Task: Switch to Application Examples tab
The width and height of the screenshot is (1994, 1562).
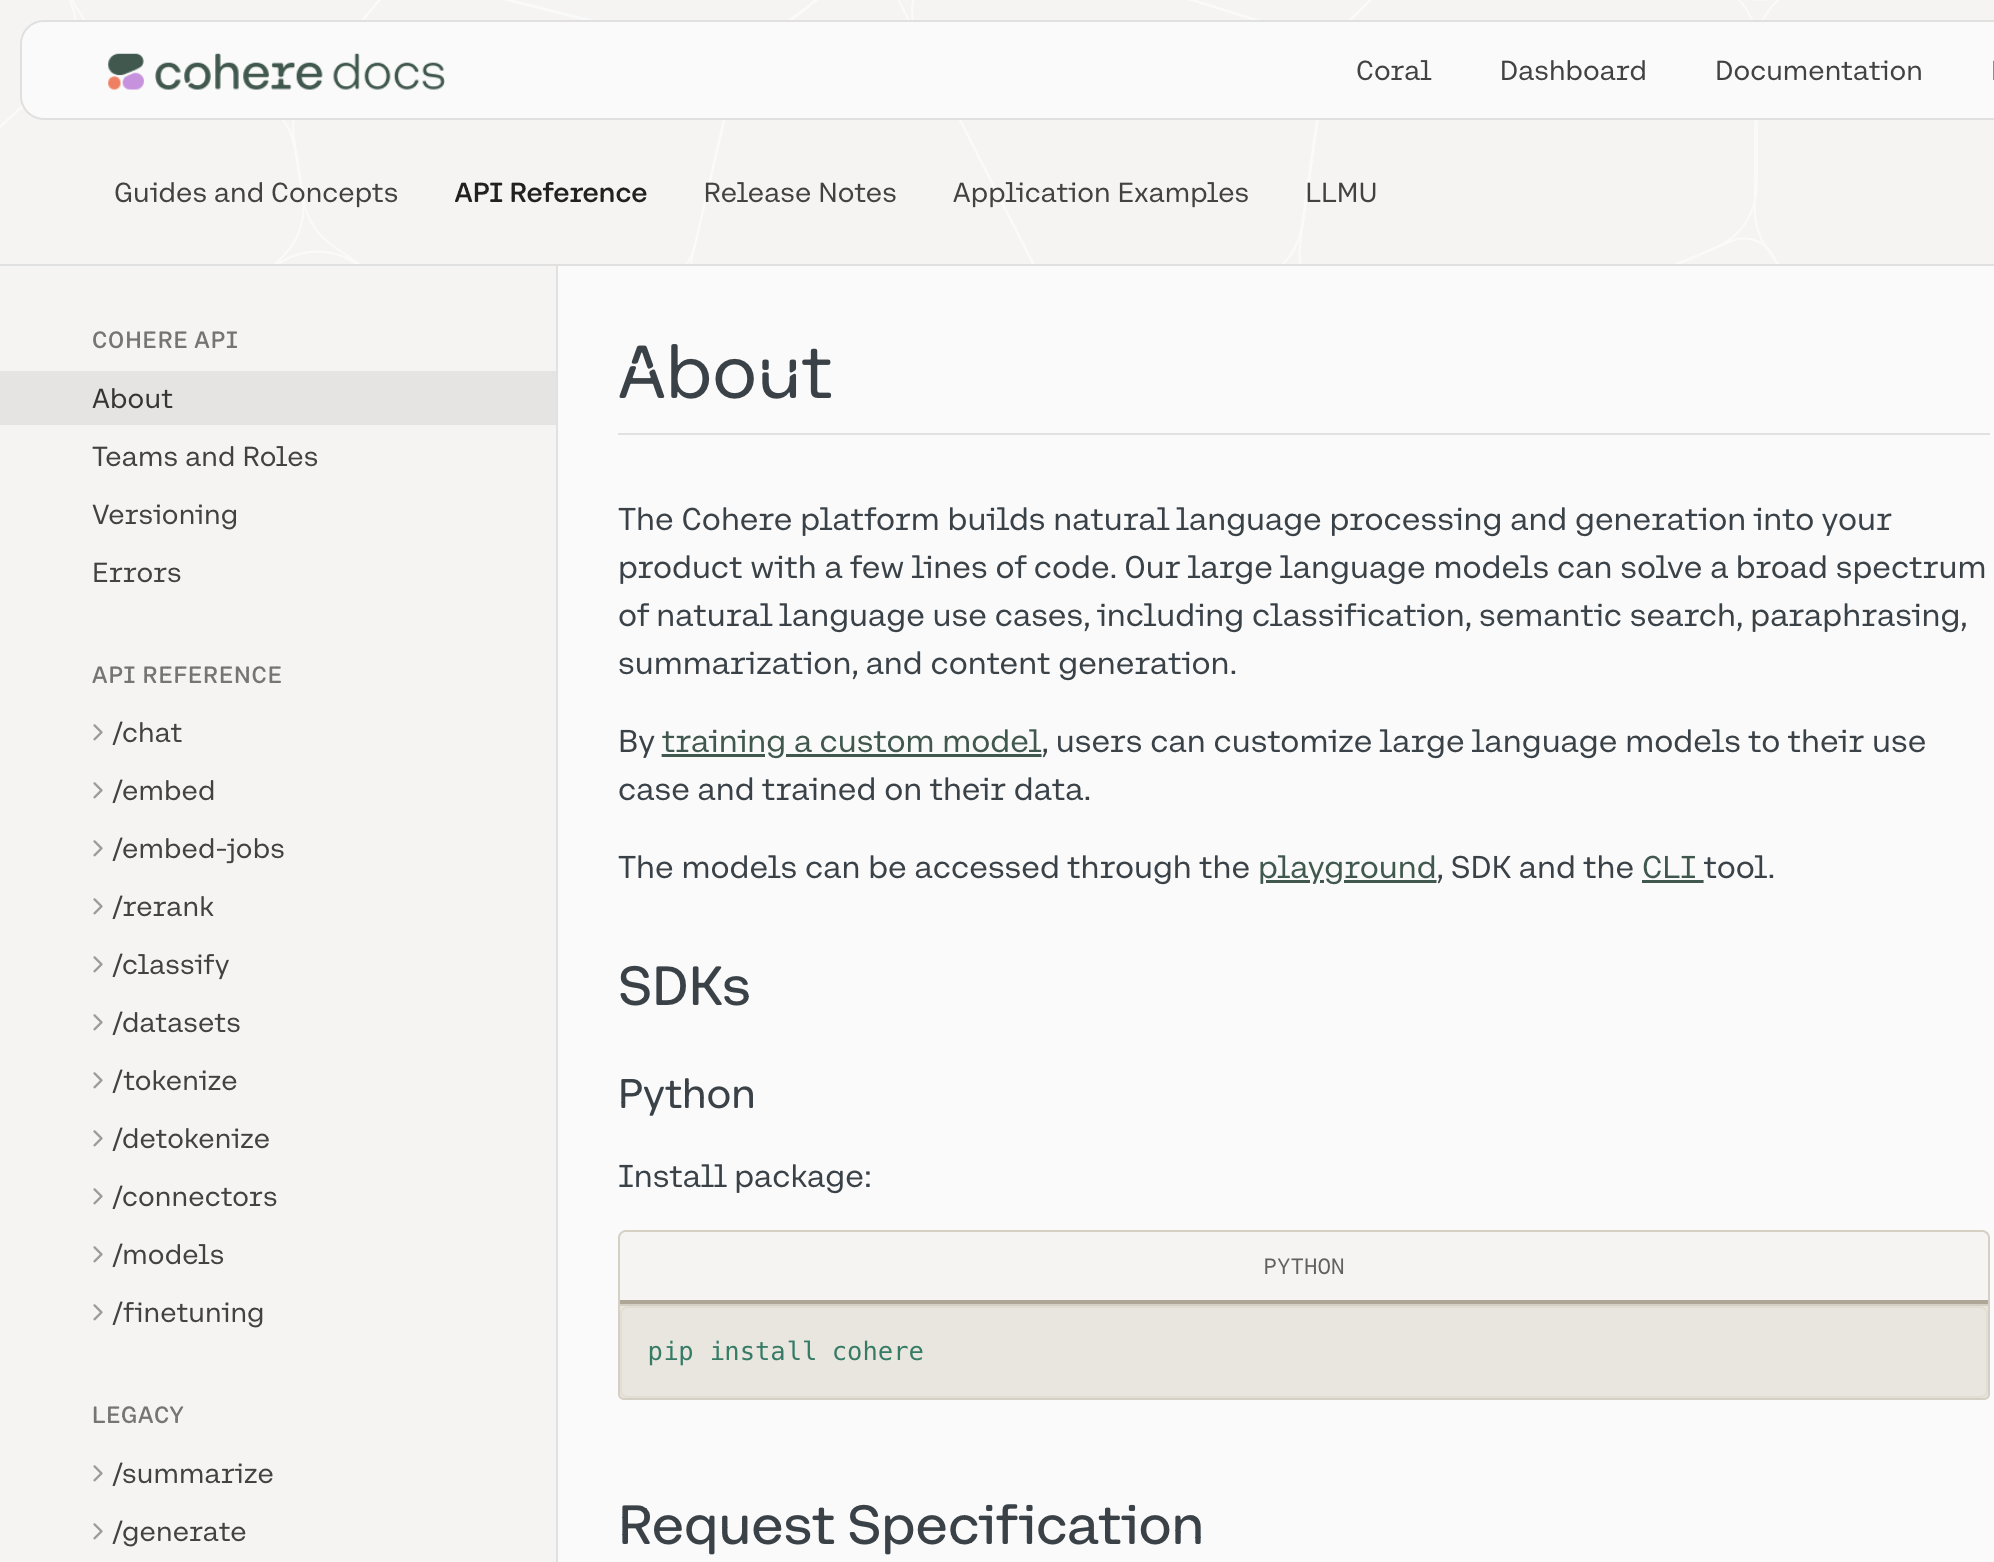Action: click(x=1101, y=193)
